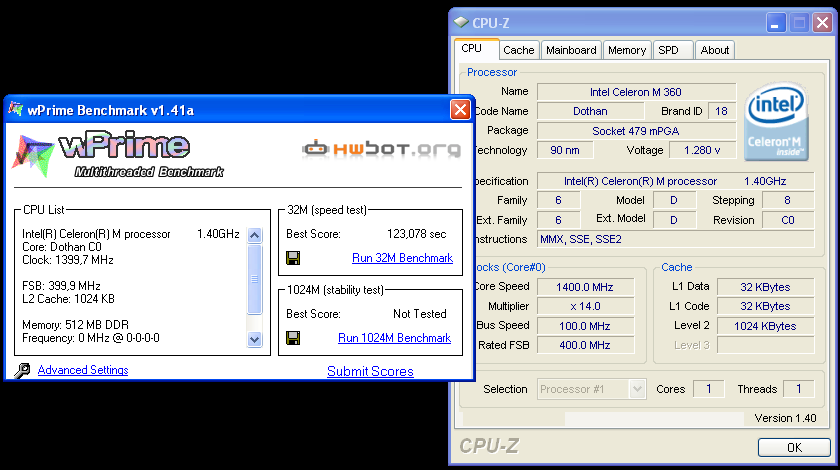Image resolution: width=840 pixels, height=470 pixels.
Task: Run the 32M Benchmark
Action: [402, 258]
